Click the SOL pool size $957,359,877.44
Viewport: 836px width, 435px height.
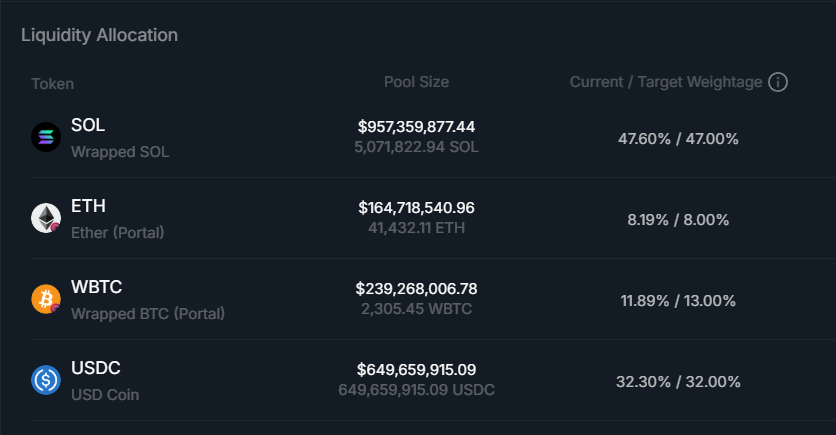point(416,127)
